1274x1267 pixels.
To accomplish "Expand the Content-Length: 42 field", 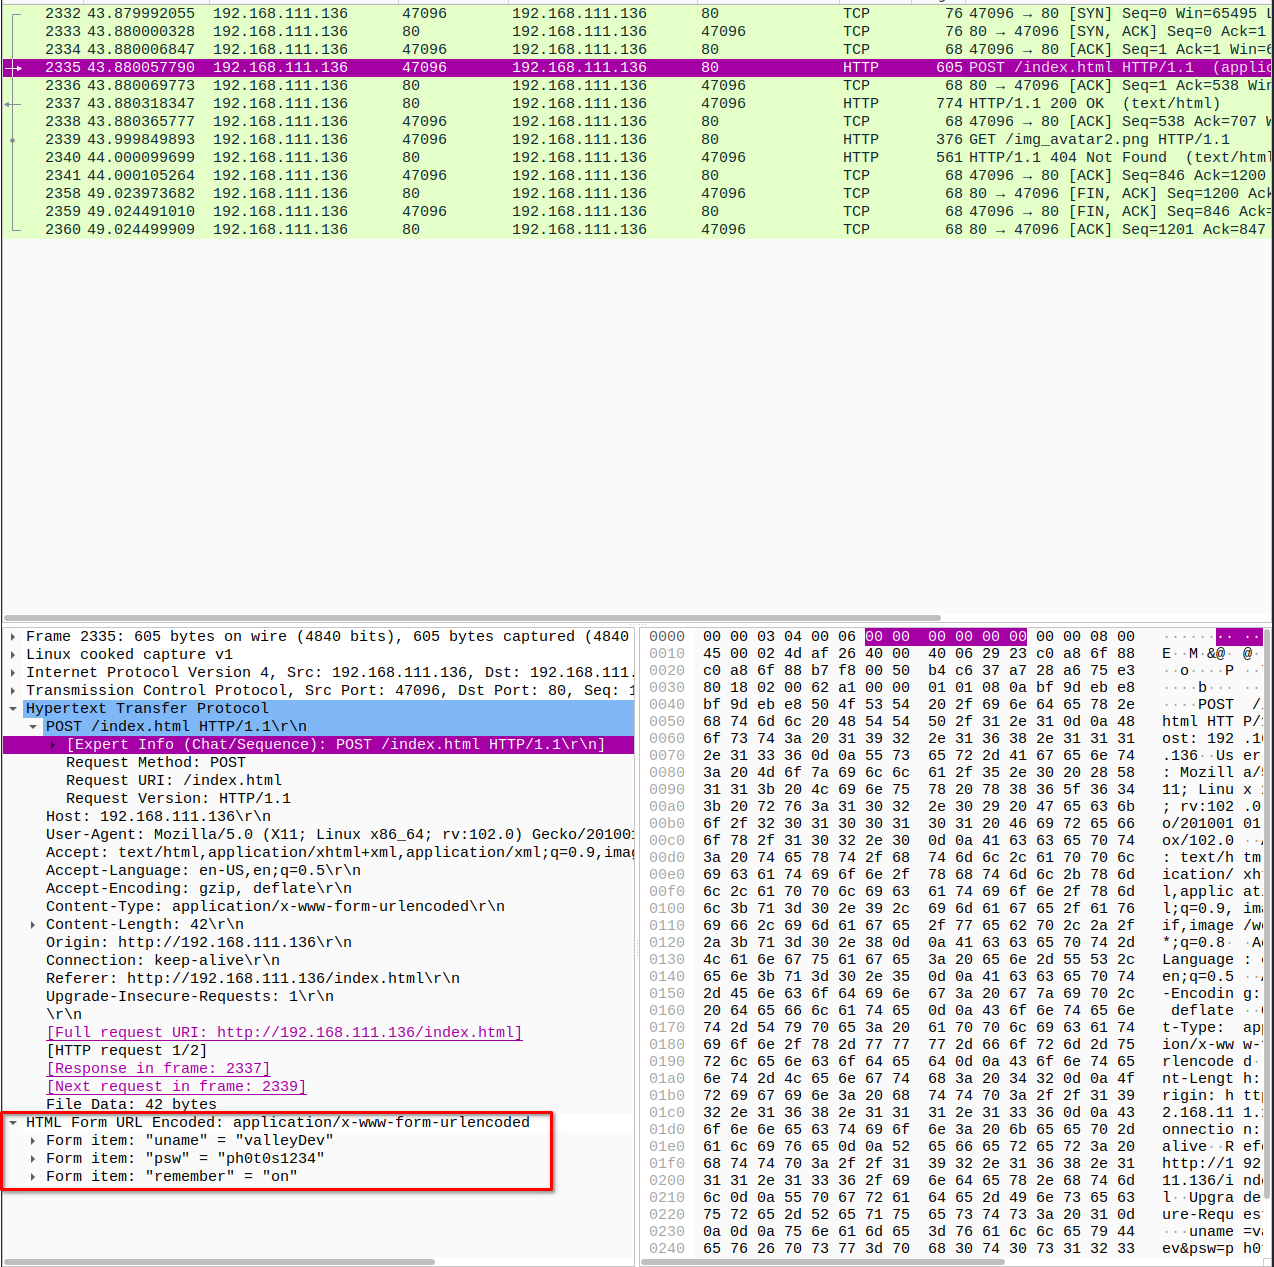I will (33, 925).
